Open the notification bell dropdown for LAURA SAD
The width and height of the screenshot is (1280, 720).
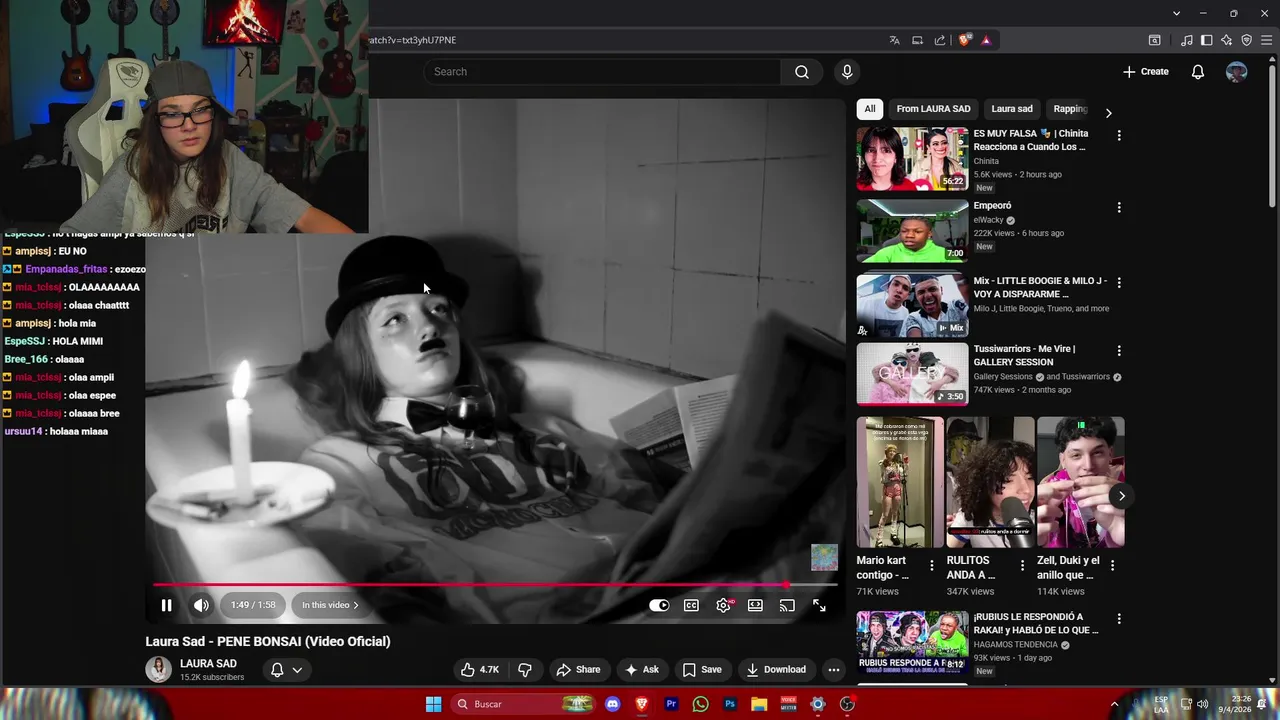(x=286, y=670)
